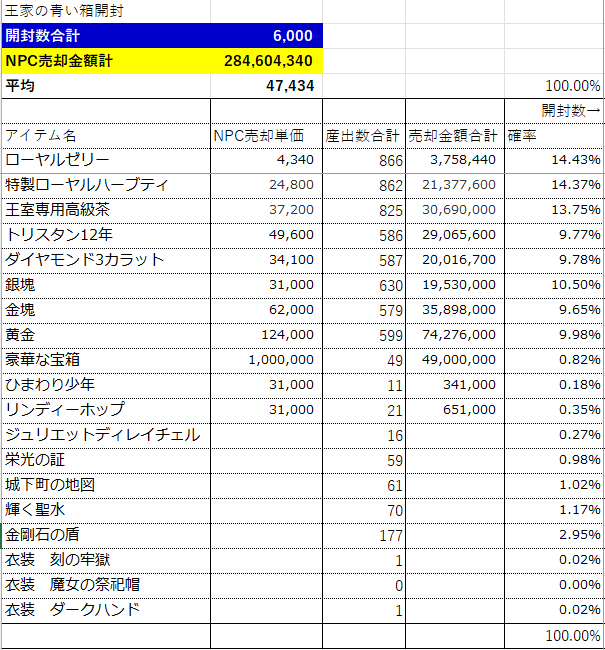Click the 豪華な宝箱 unit price 1,000,000 cell
Image resolution: width=605 pixels, height=650 pixels.
pyautogui.click(x=266, y=360)
